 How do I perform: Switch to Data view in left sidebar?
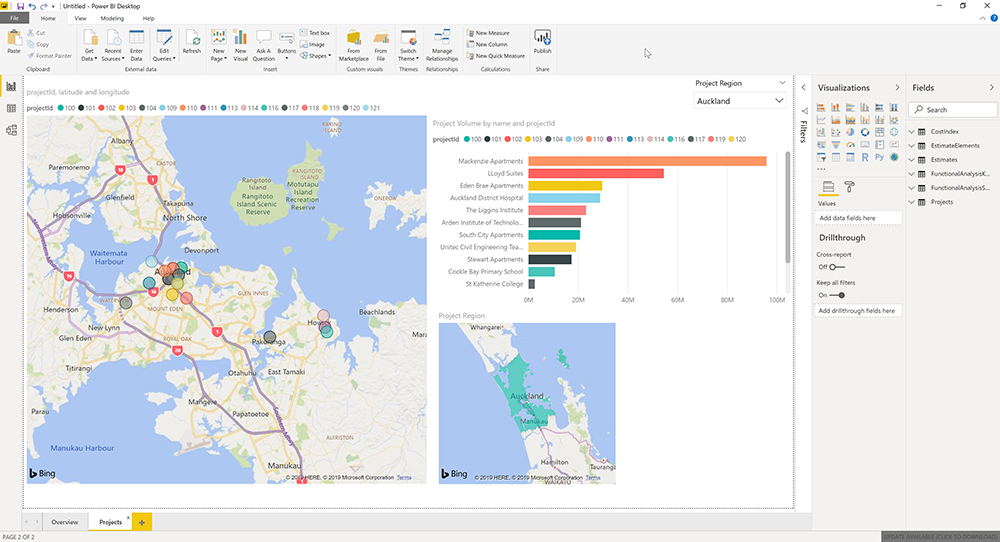[11, 108]
